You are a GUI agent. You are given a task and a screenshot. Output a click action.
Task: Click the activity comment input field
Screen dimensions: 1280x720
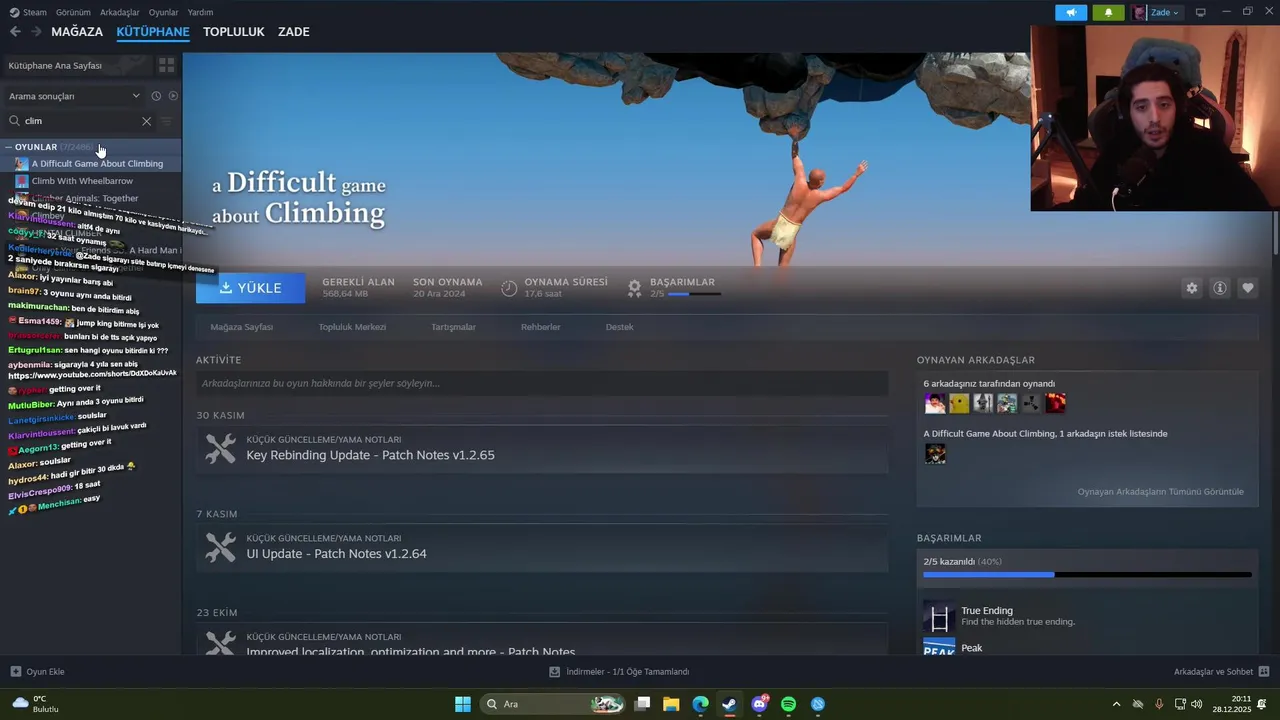coord(542,383)
